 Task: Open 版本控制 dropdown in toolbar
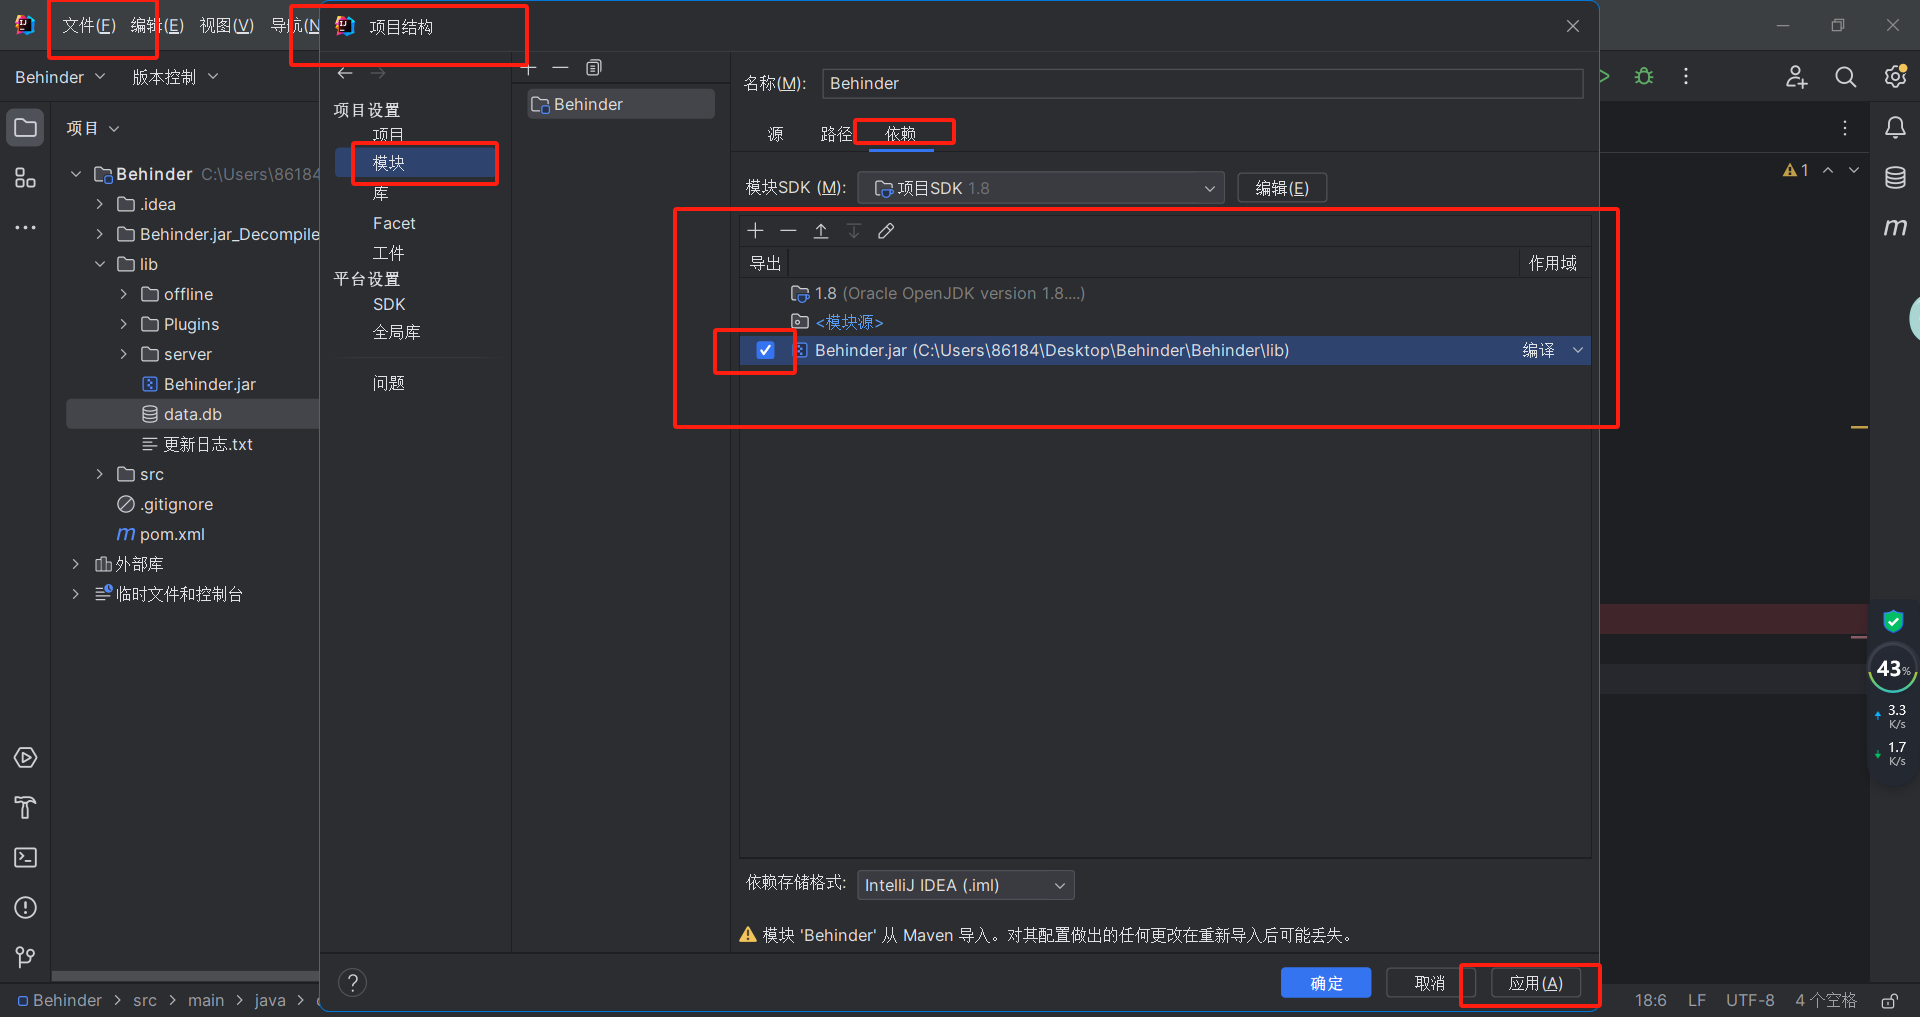pos(175,77)
